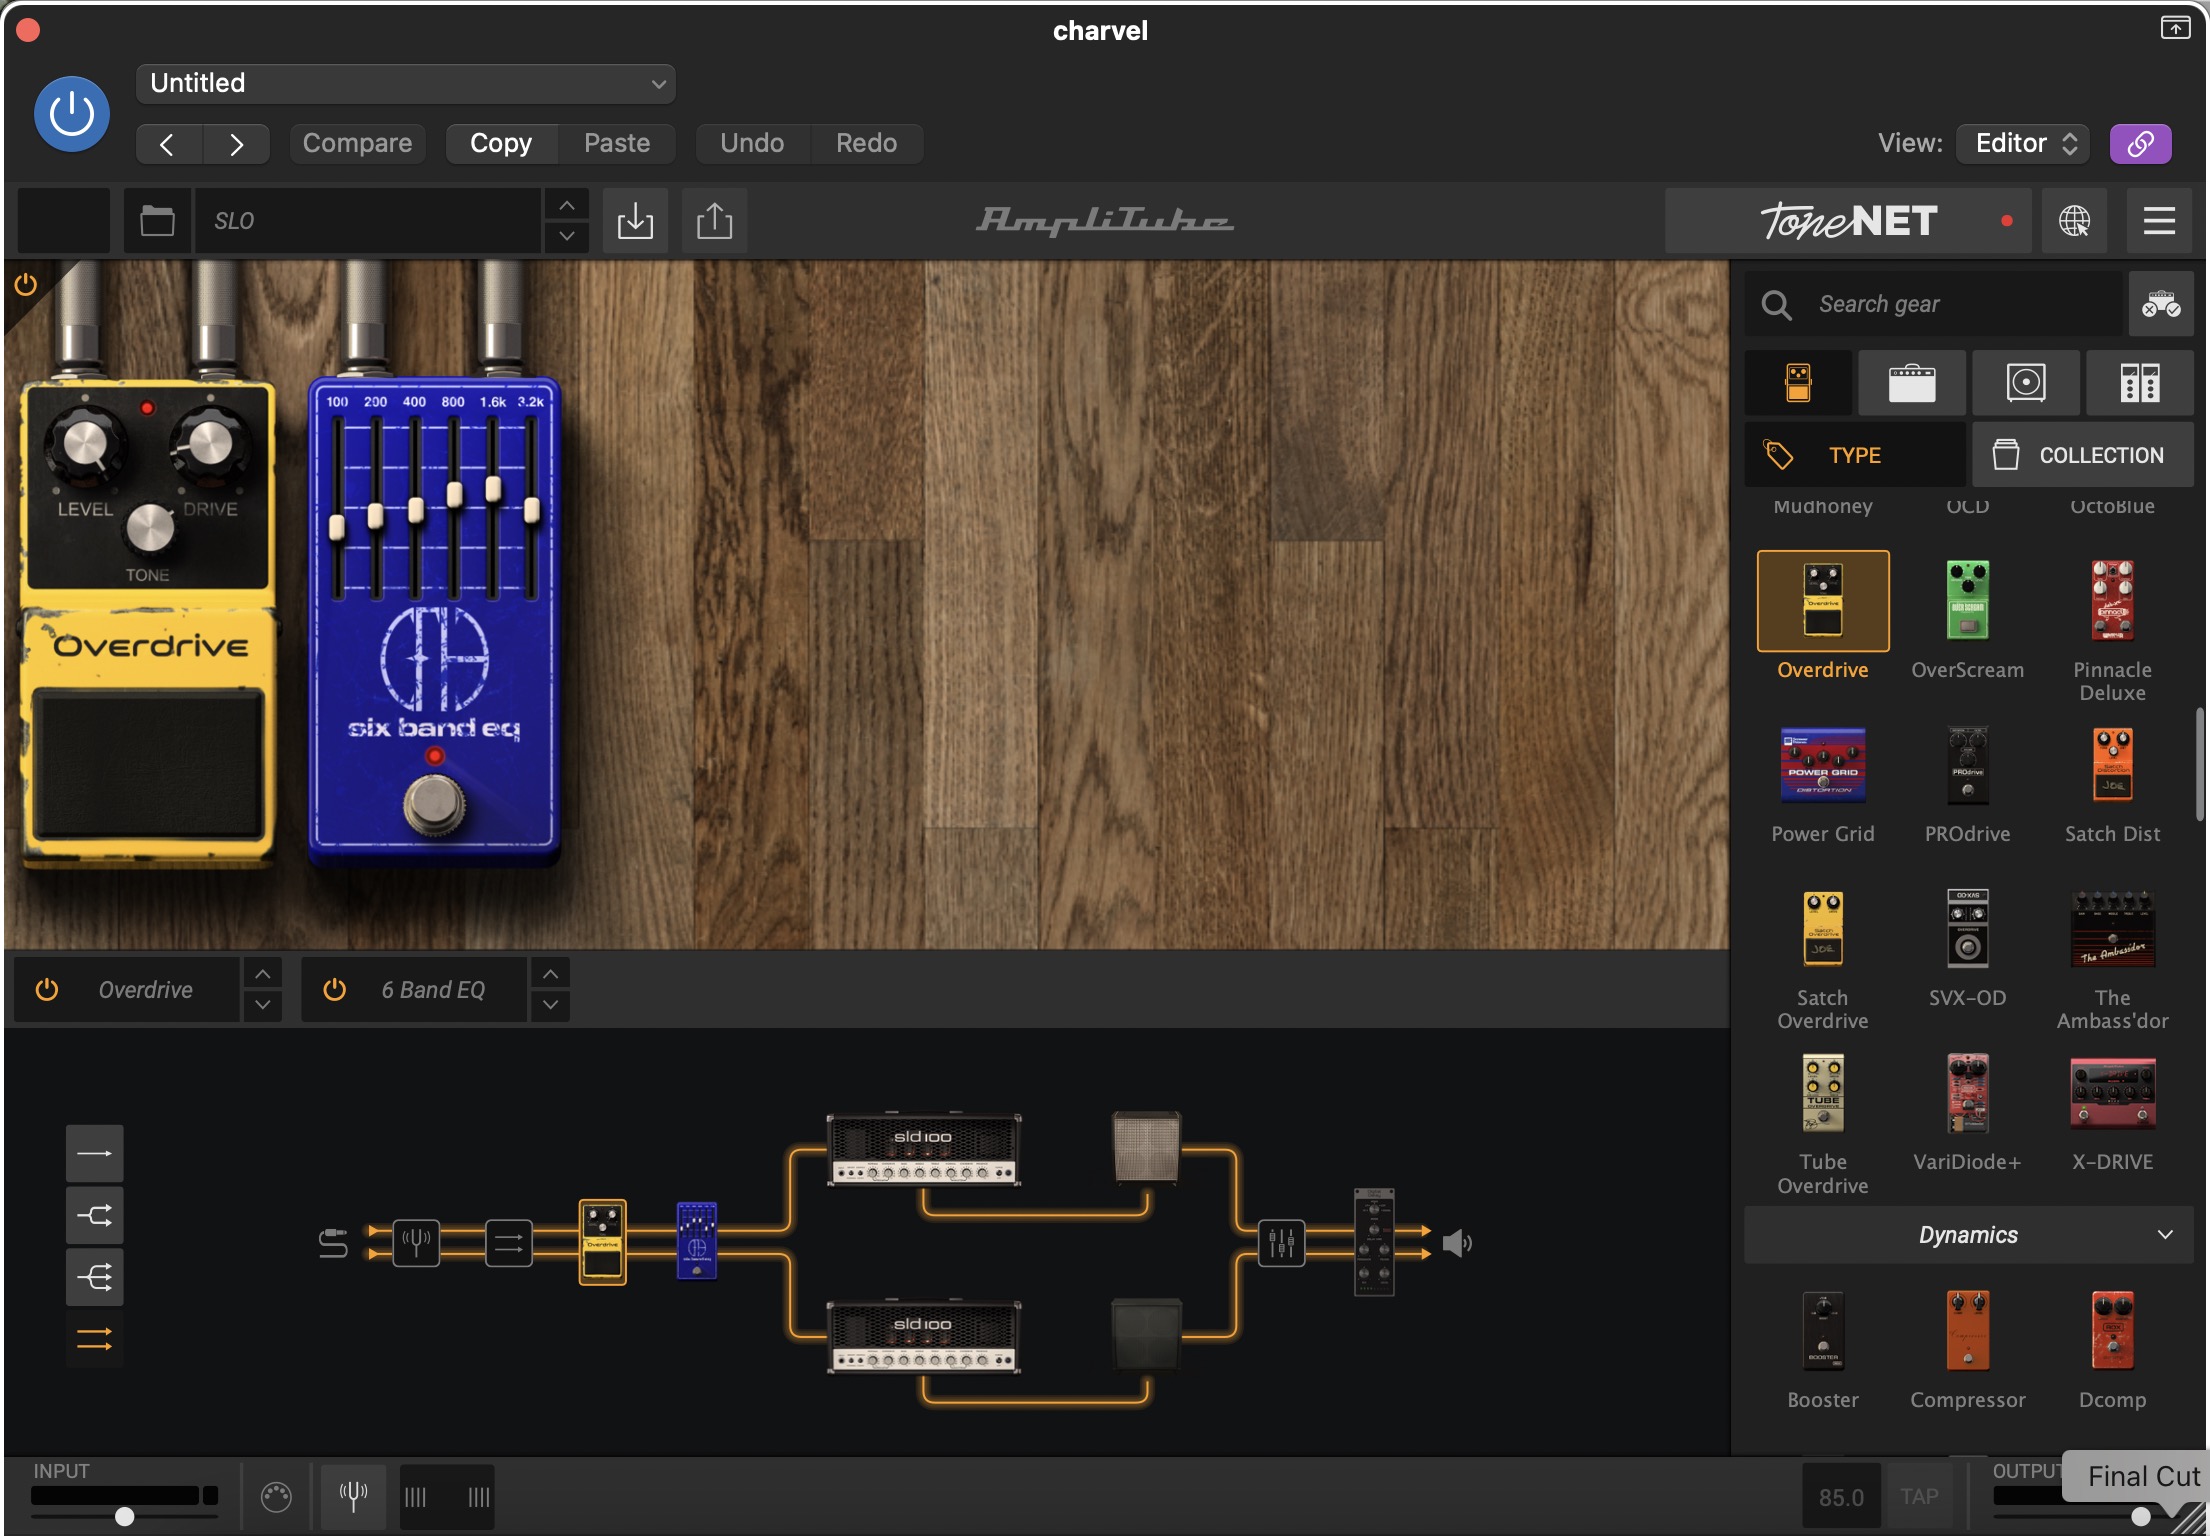This screenshot has height=1536, width=2210.
Task: Select the cabinets gear tab
Action: click(2026, 383)
